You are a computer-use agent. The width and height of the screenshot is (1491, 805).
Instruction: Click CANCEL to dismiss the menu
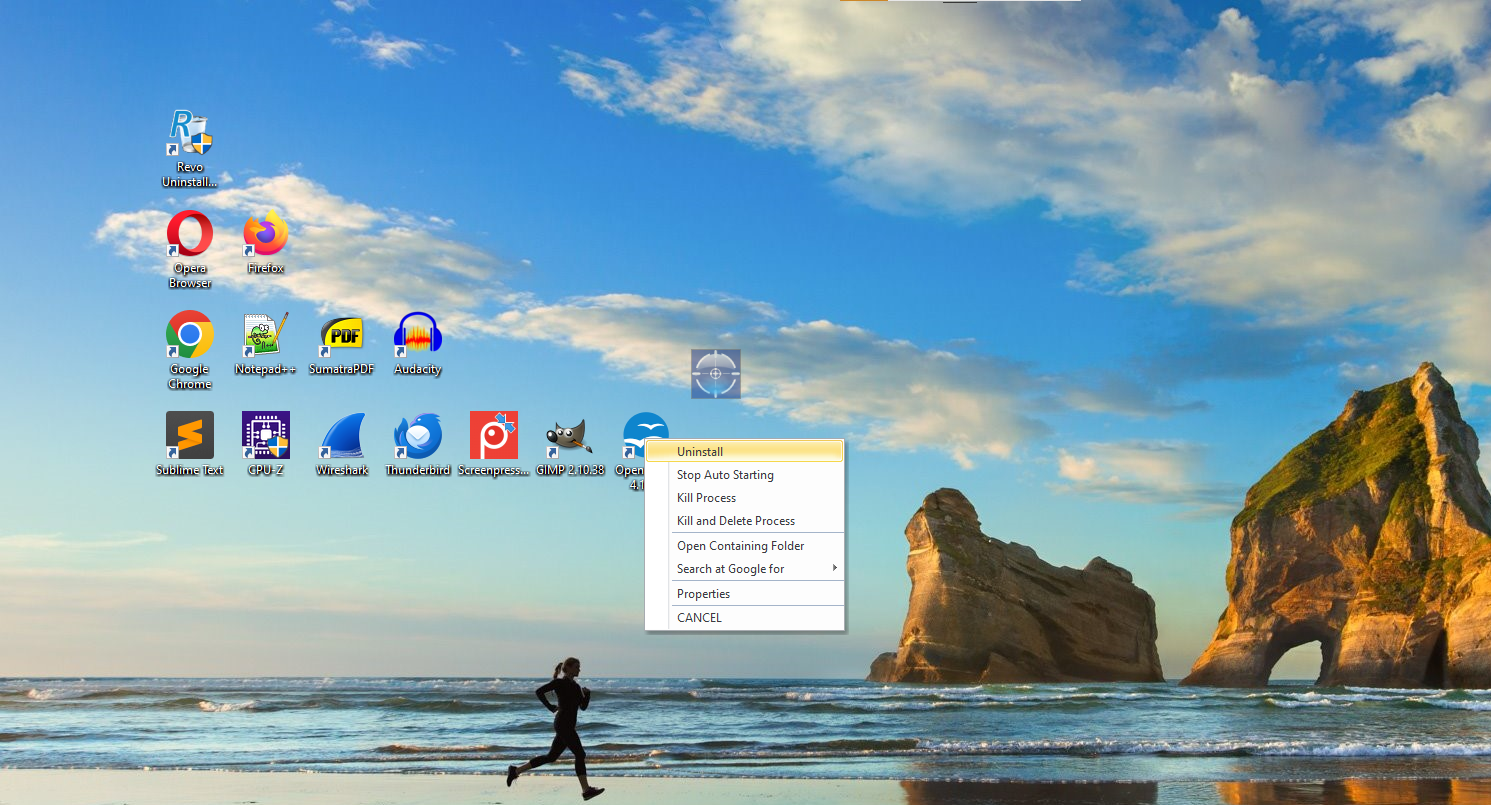(x=745, y=617)
